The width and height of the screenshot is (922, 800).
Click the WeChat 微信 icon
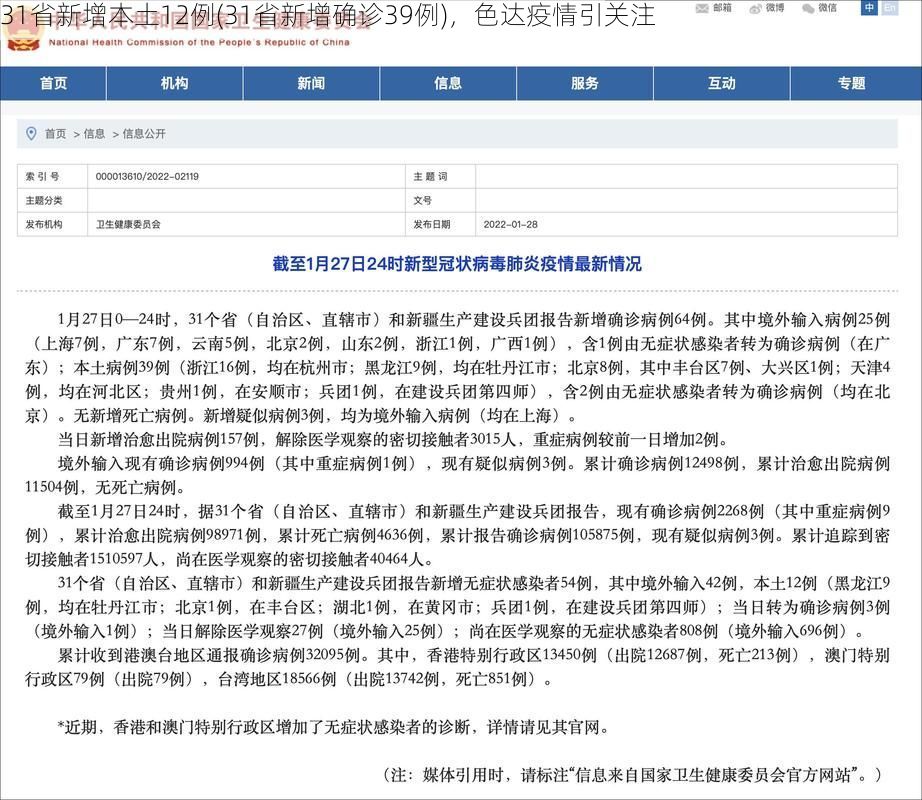tap(810, 9)
